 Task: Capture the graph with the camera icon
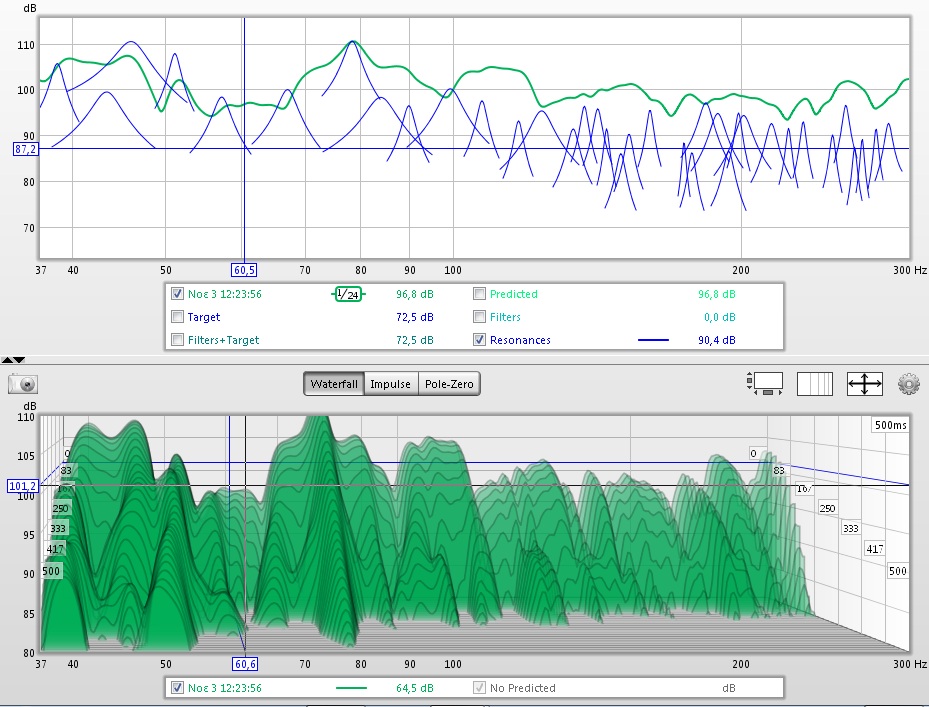(x=22, y=383)
